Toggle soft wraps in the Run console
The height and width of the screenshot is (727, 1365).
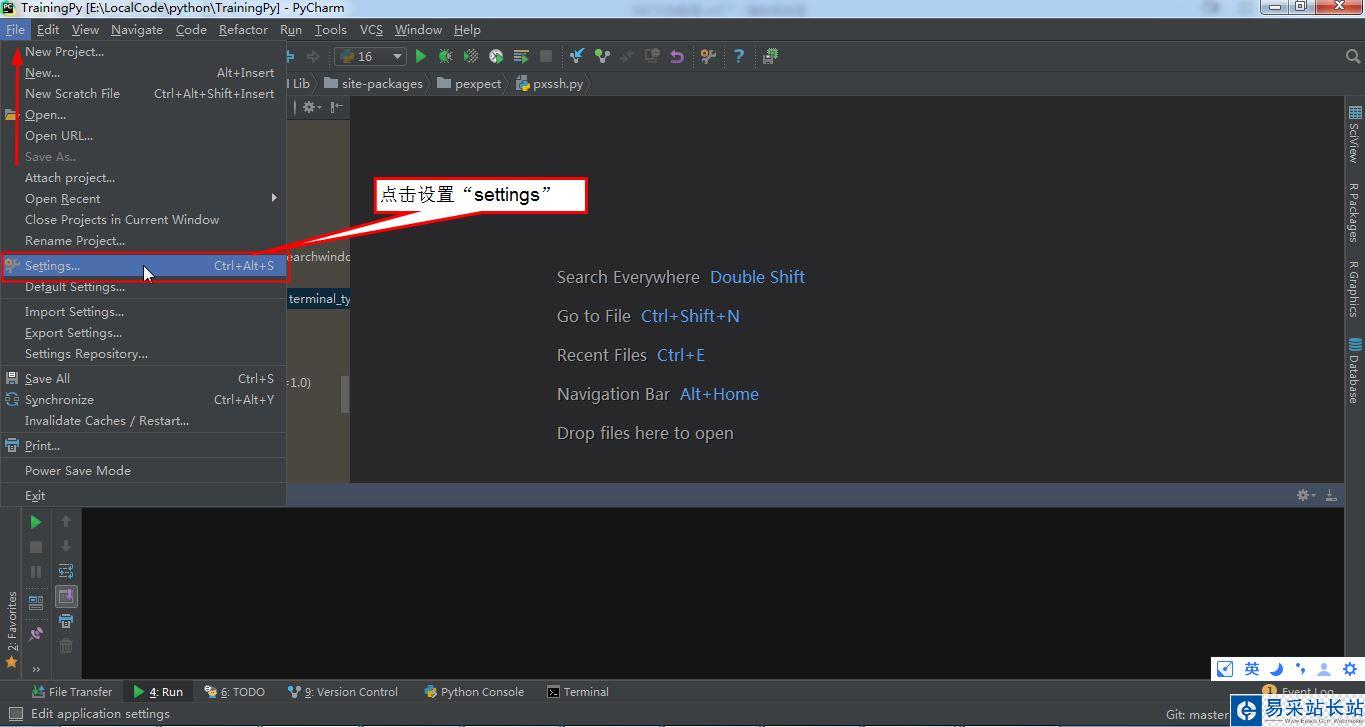(66, 571)
